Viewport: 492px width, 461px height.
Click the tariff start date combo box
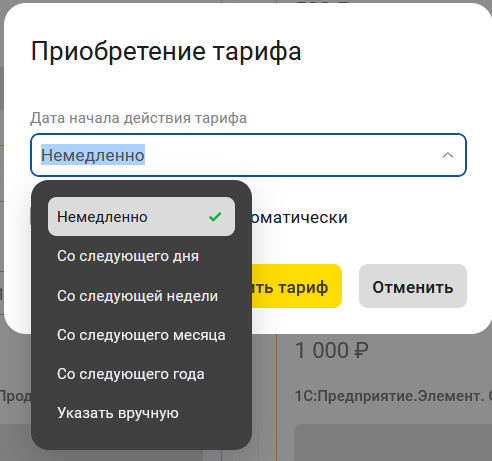(x=248, y=155)
